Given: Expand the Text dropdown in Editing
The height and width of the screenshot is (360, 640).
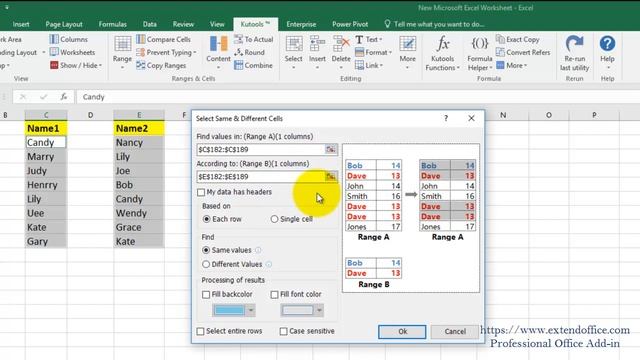Looking at the screenshot, I should (380, 39).
